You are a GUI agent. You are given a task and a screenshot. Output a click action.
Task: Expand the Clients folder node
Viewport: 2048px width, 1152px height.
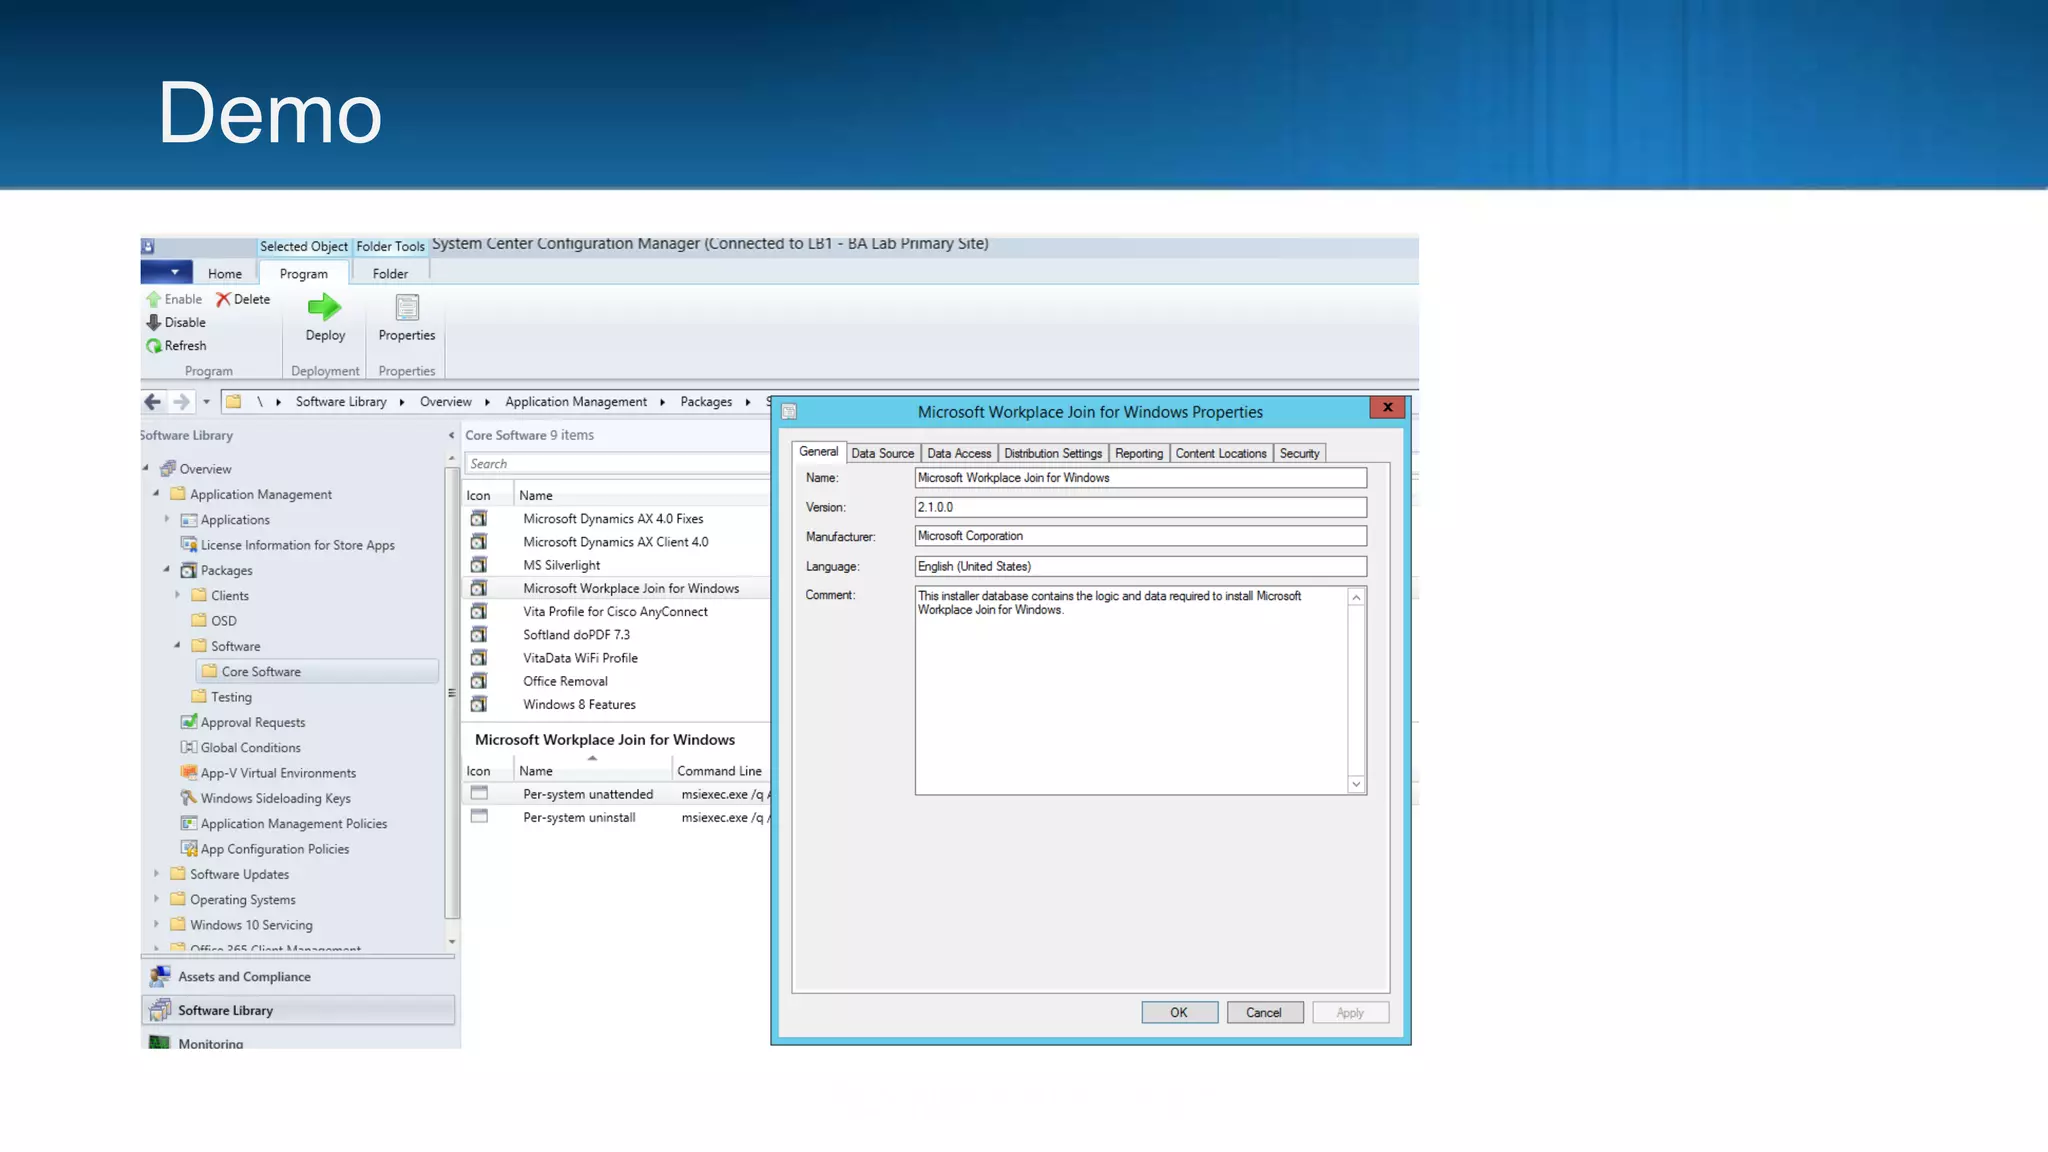coord(178,595)
